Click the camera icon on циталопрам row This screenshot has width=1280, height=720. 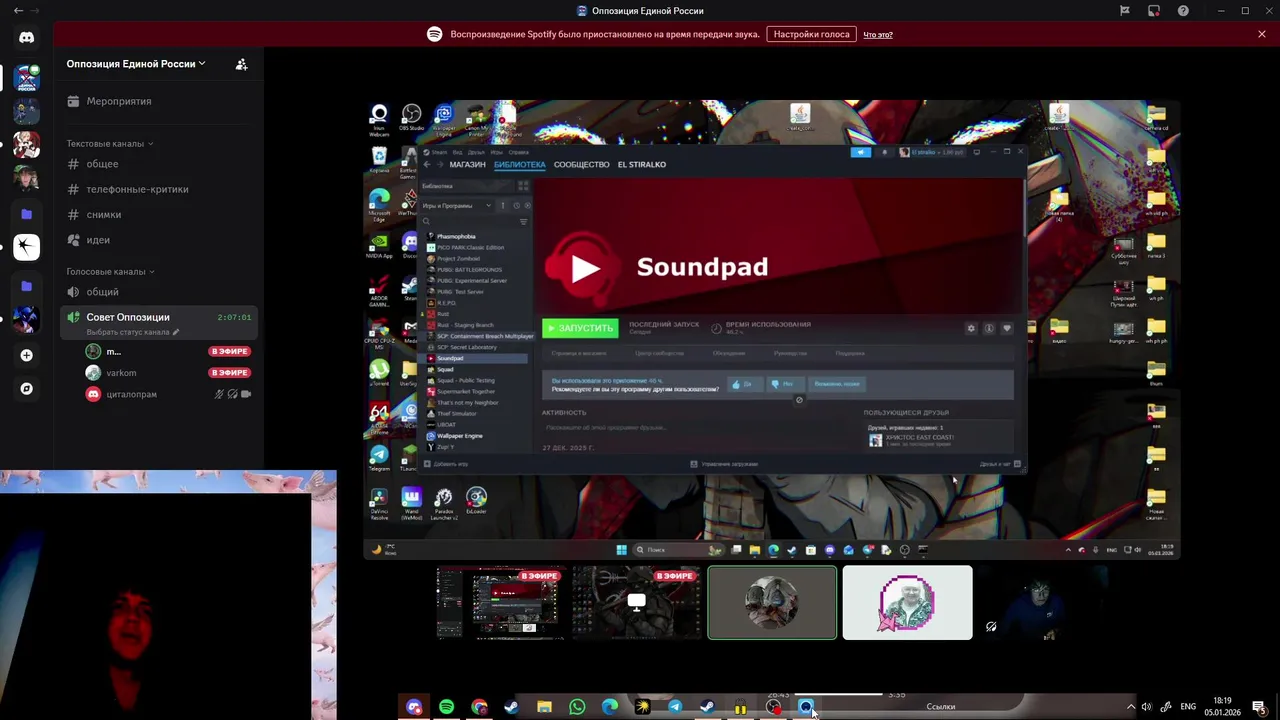pos(246,394)
